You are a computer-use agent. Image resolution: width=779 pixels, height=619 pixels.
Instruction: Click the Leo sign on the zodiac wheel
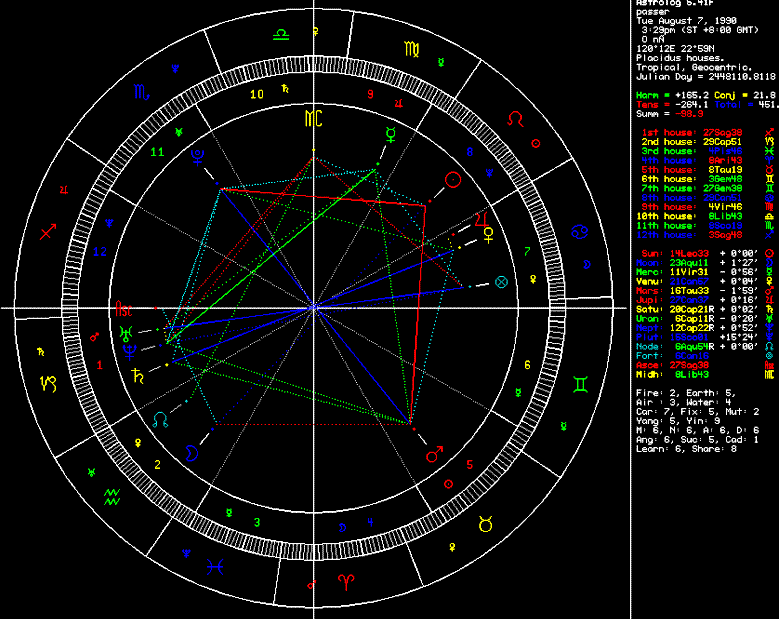pos(515,119)
